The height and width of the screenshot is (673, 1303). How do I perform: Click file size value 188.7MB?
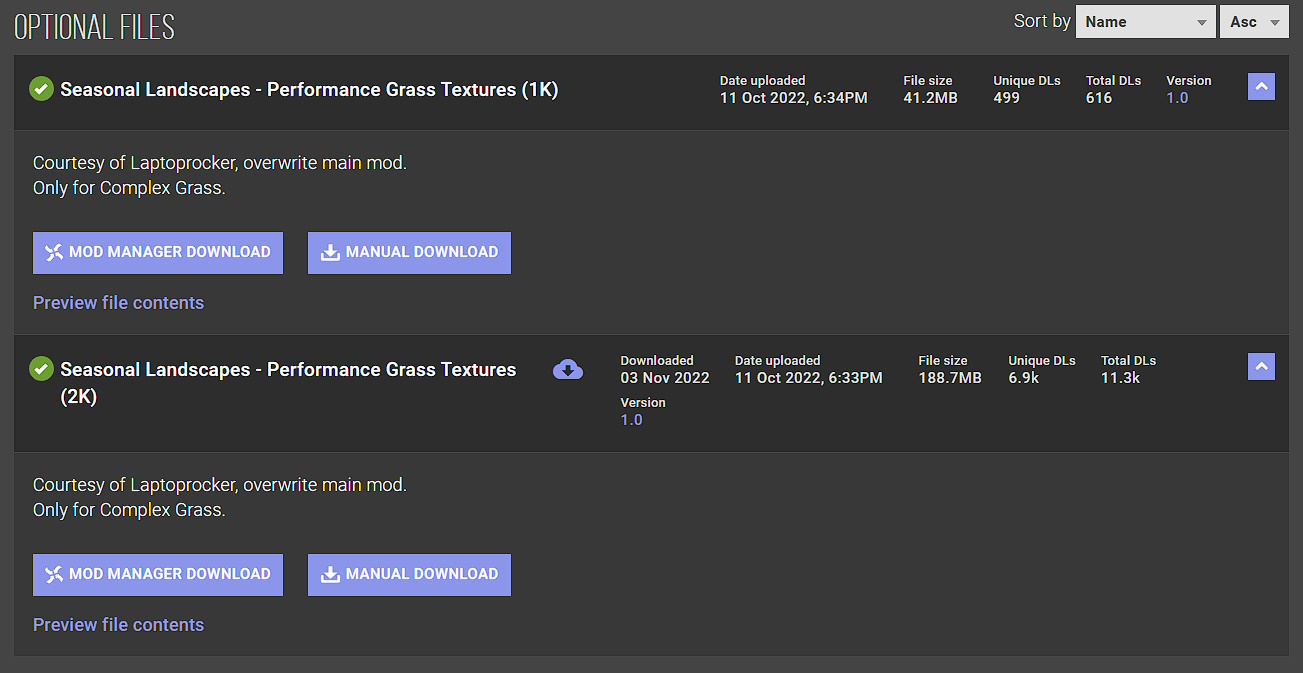tap(950, 378)
